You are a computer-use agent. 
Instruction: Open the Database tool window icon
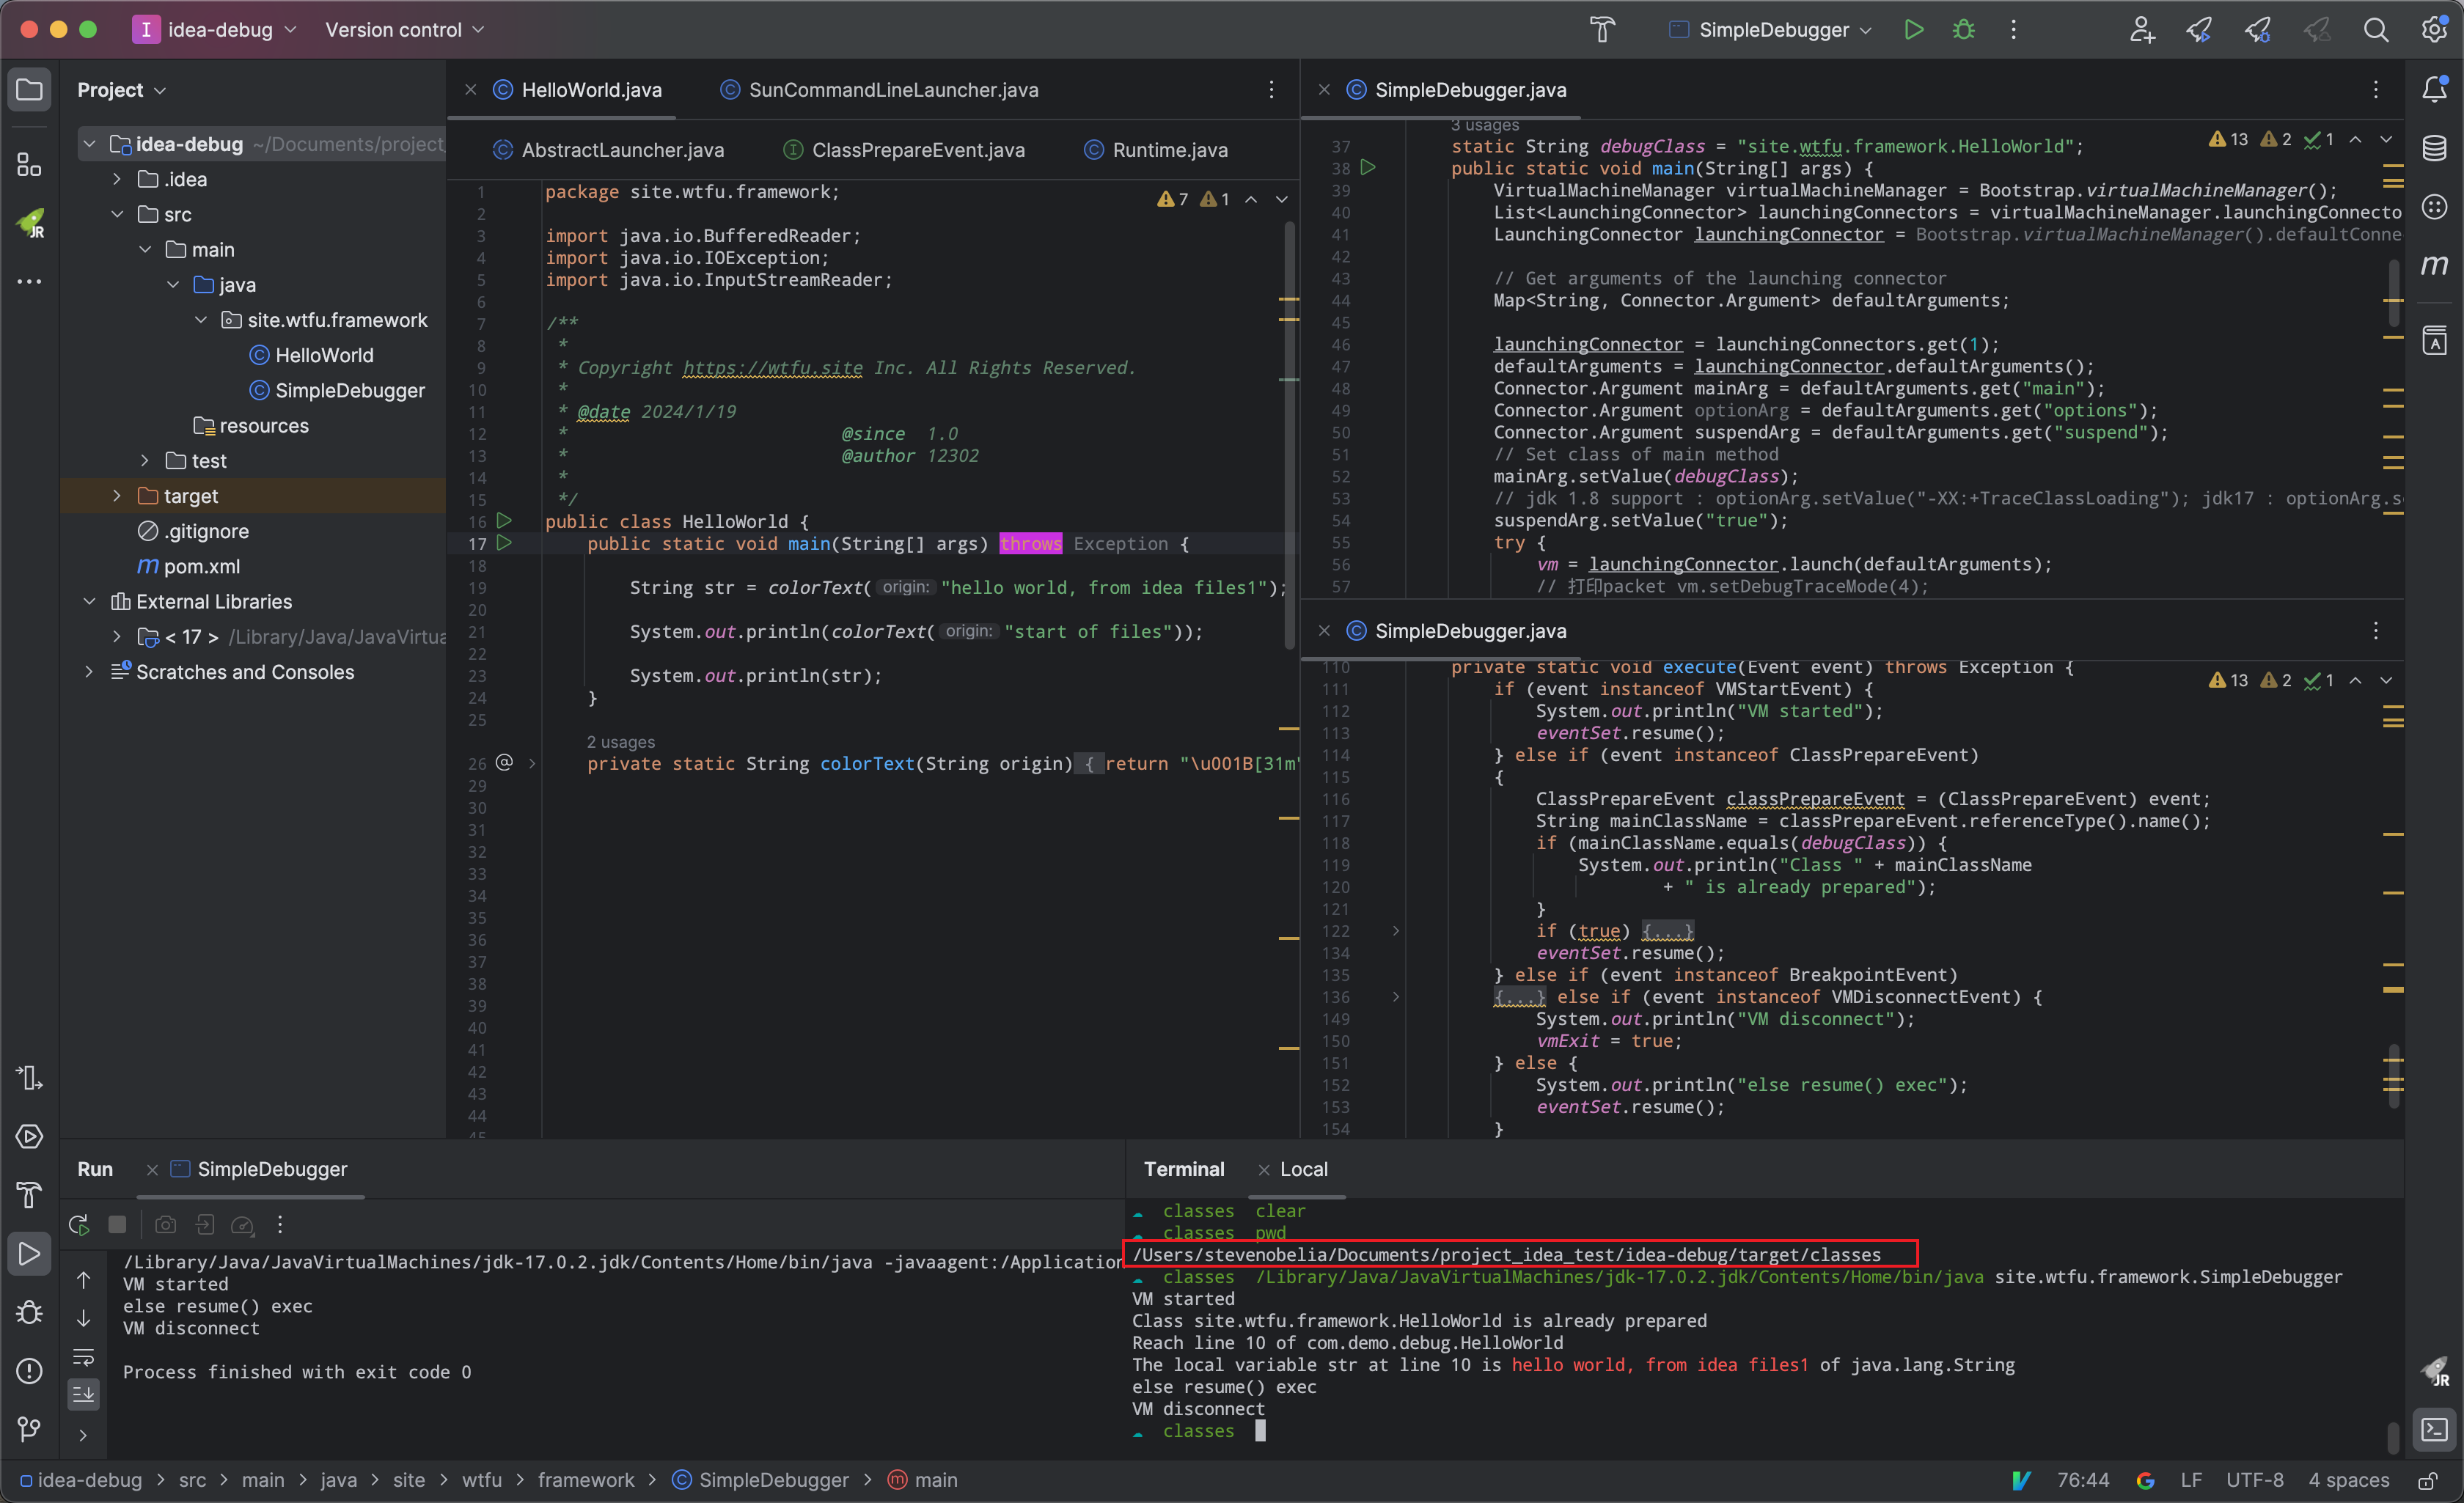2434,148
